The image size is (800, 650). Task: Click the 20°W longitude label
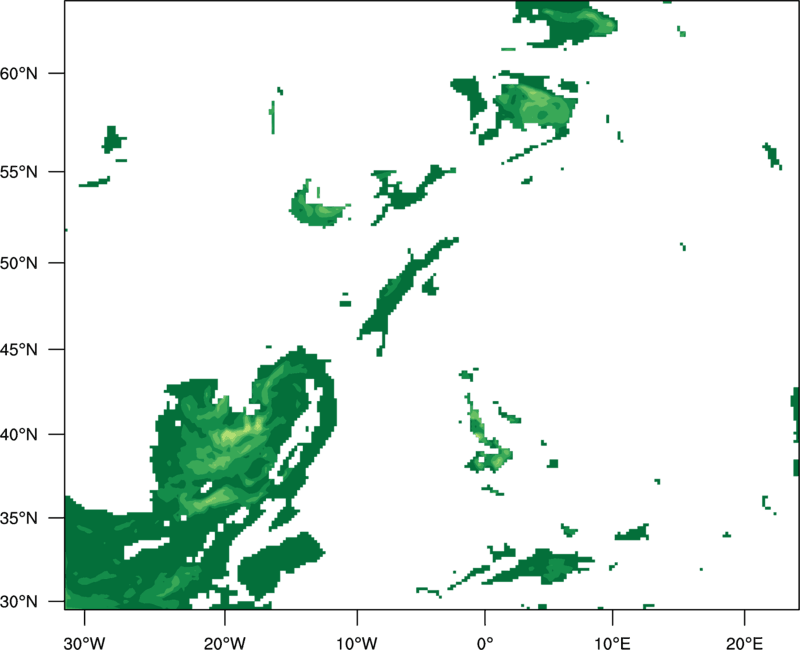tap(224, 643)
